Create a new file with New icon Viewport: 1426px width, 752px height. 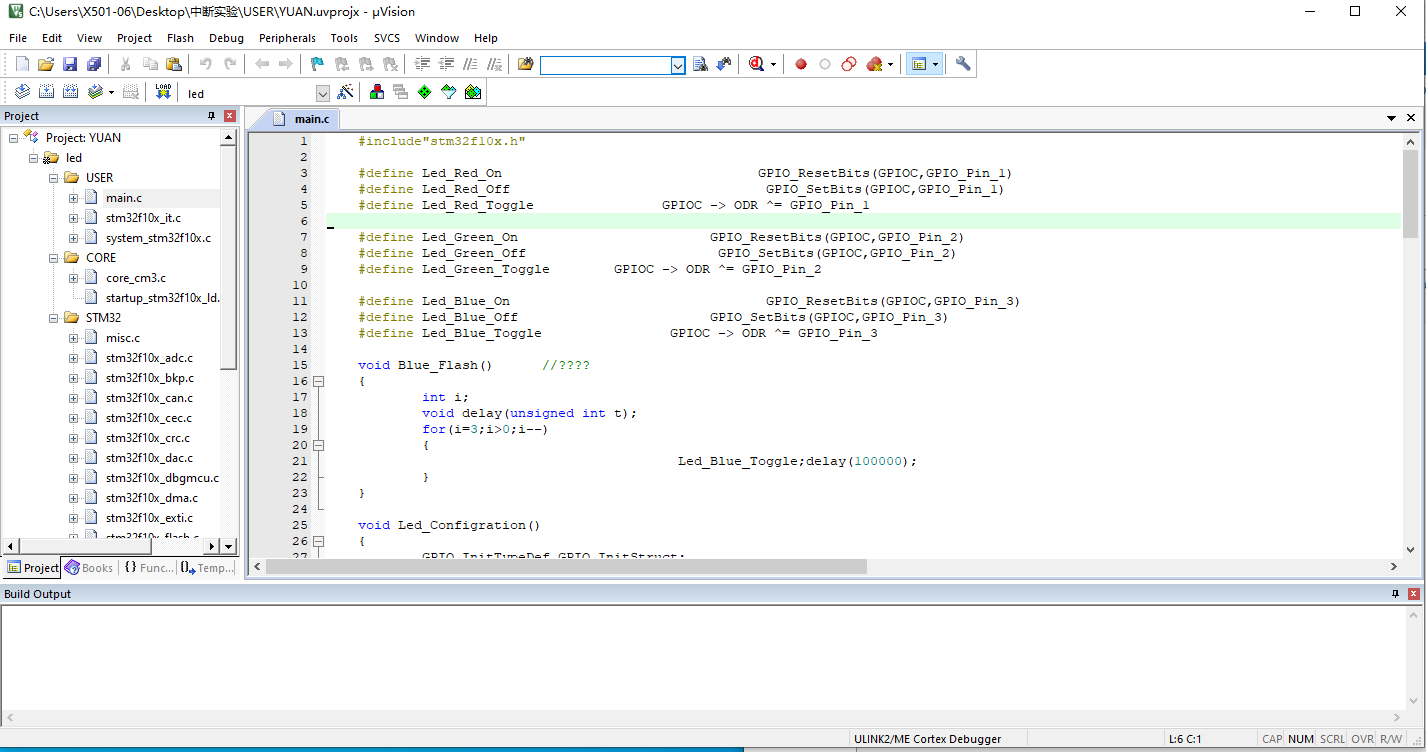click(22, 64)
